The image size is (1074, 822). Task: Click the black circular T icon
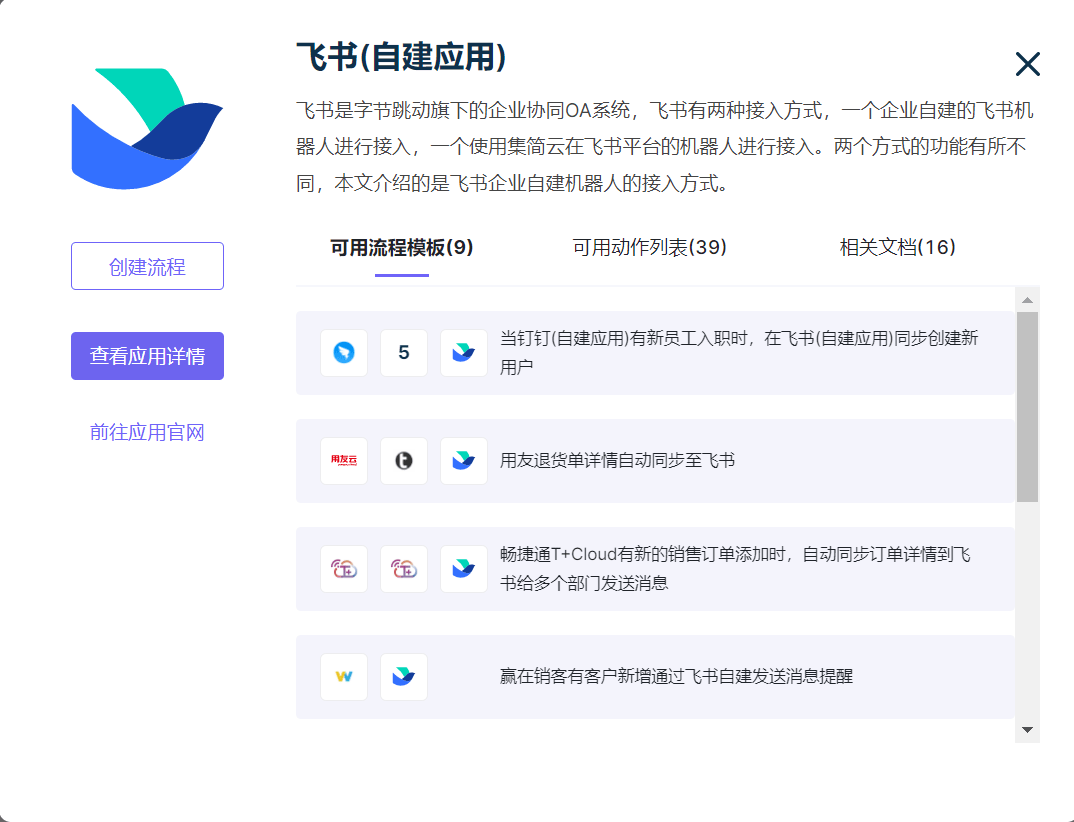coord(404,461)
